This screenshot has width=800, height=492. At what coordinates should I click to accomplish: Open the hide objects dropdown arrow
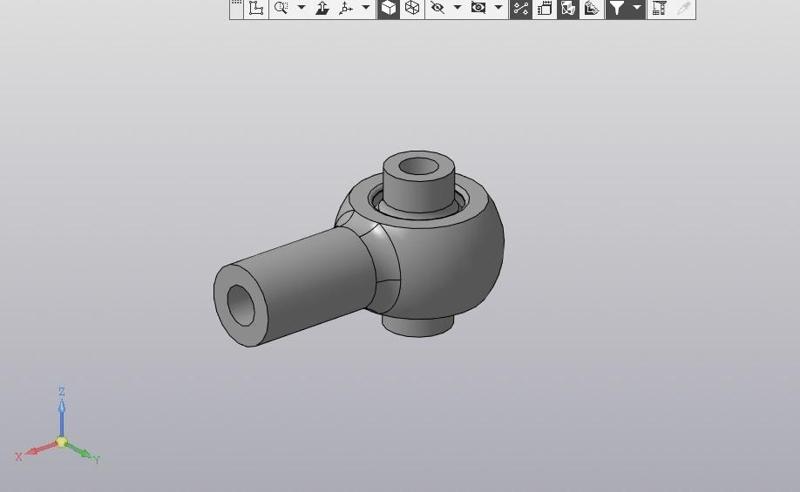tap(458, 8)
